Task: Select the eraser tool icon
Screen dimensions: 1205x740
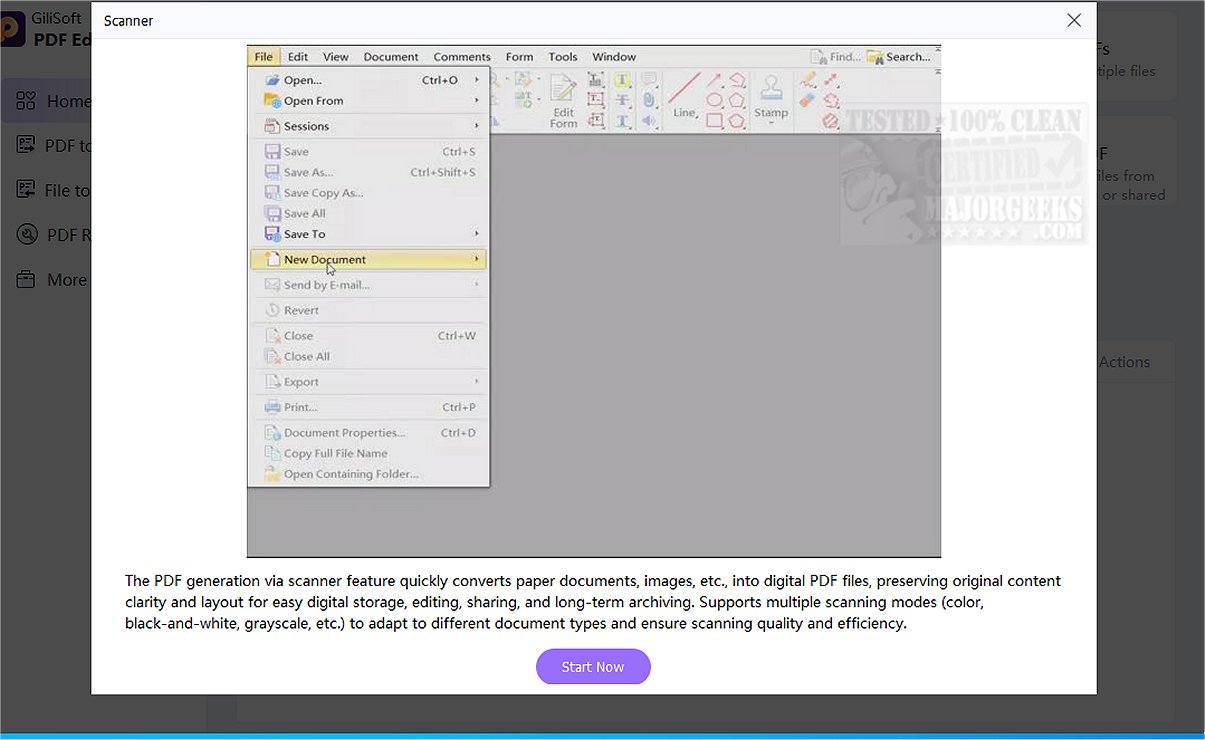Action: pos(808,100)
